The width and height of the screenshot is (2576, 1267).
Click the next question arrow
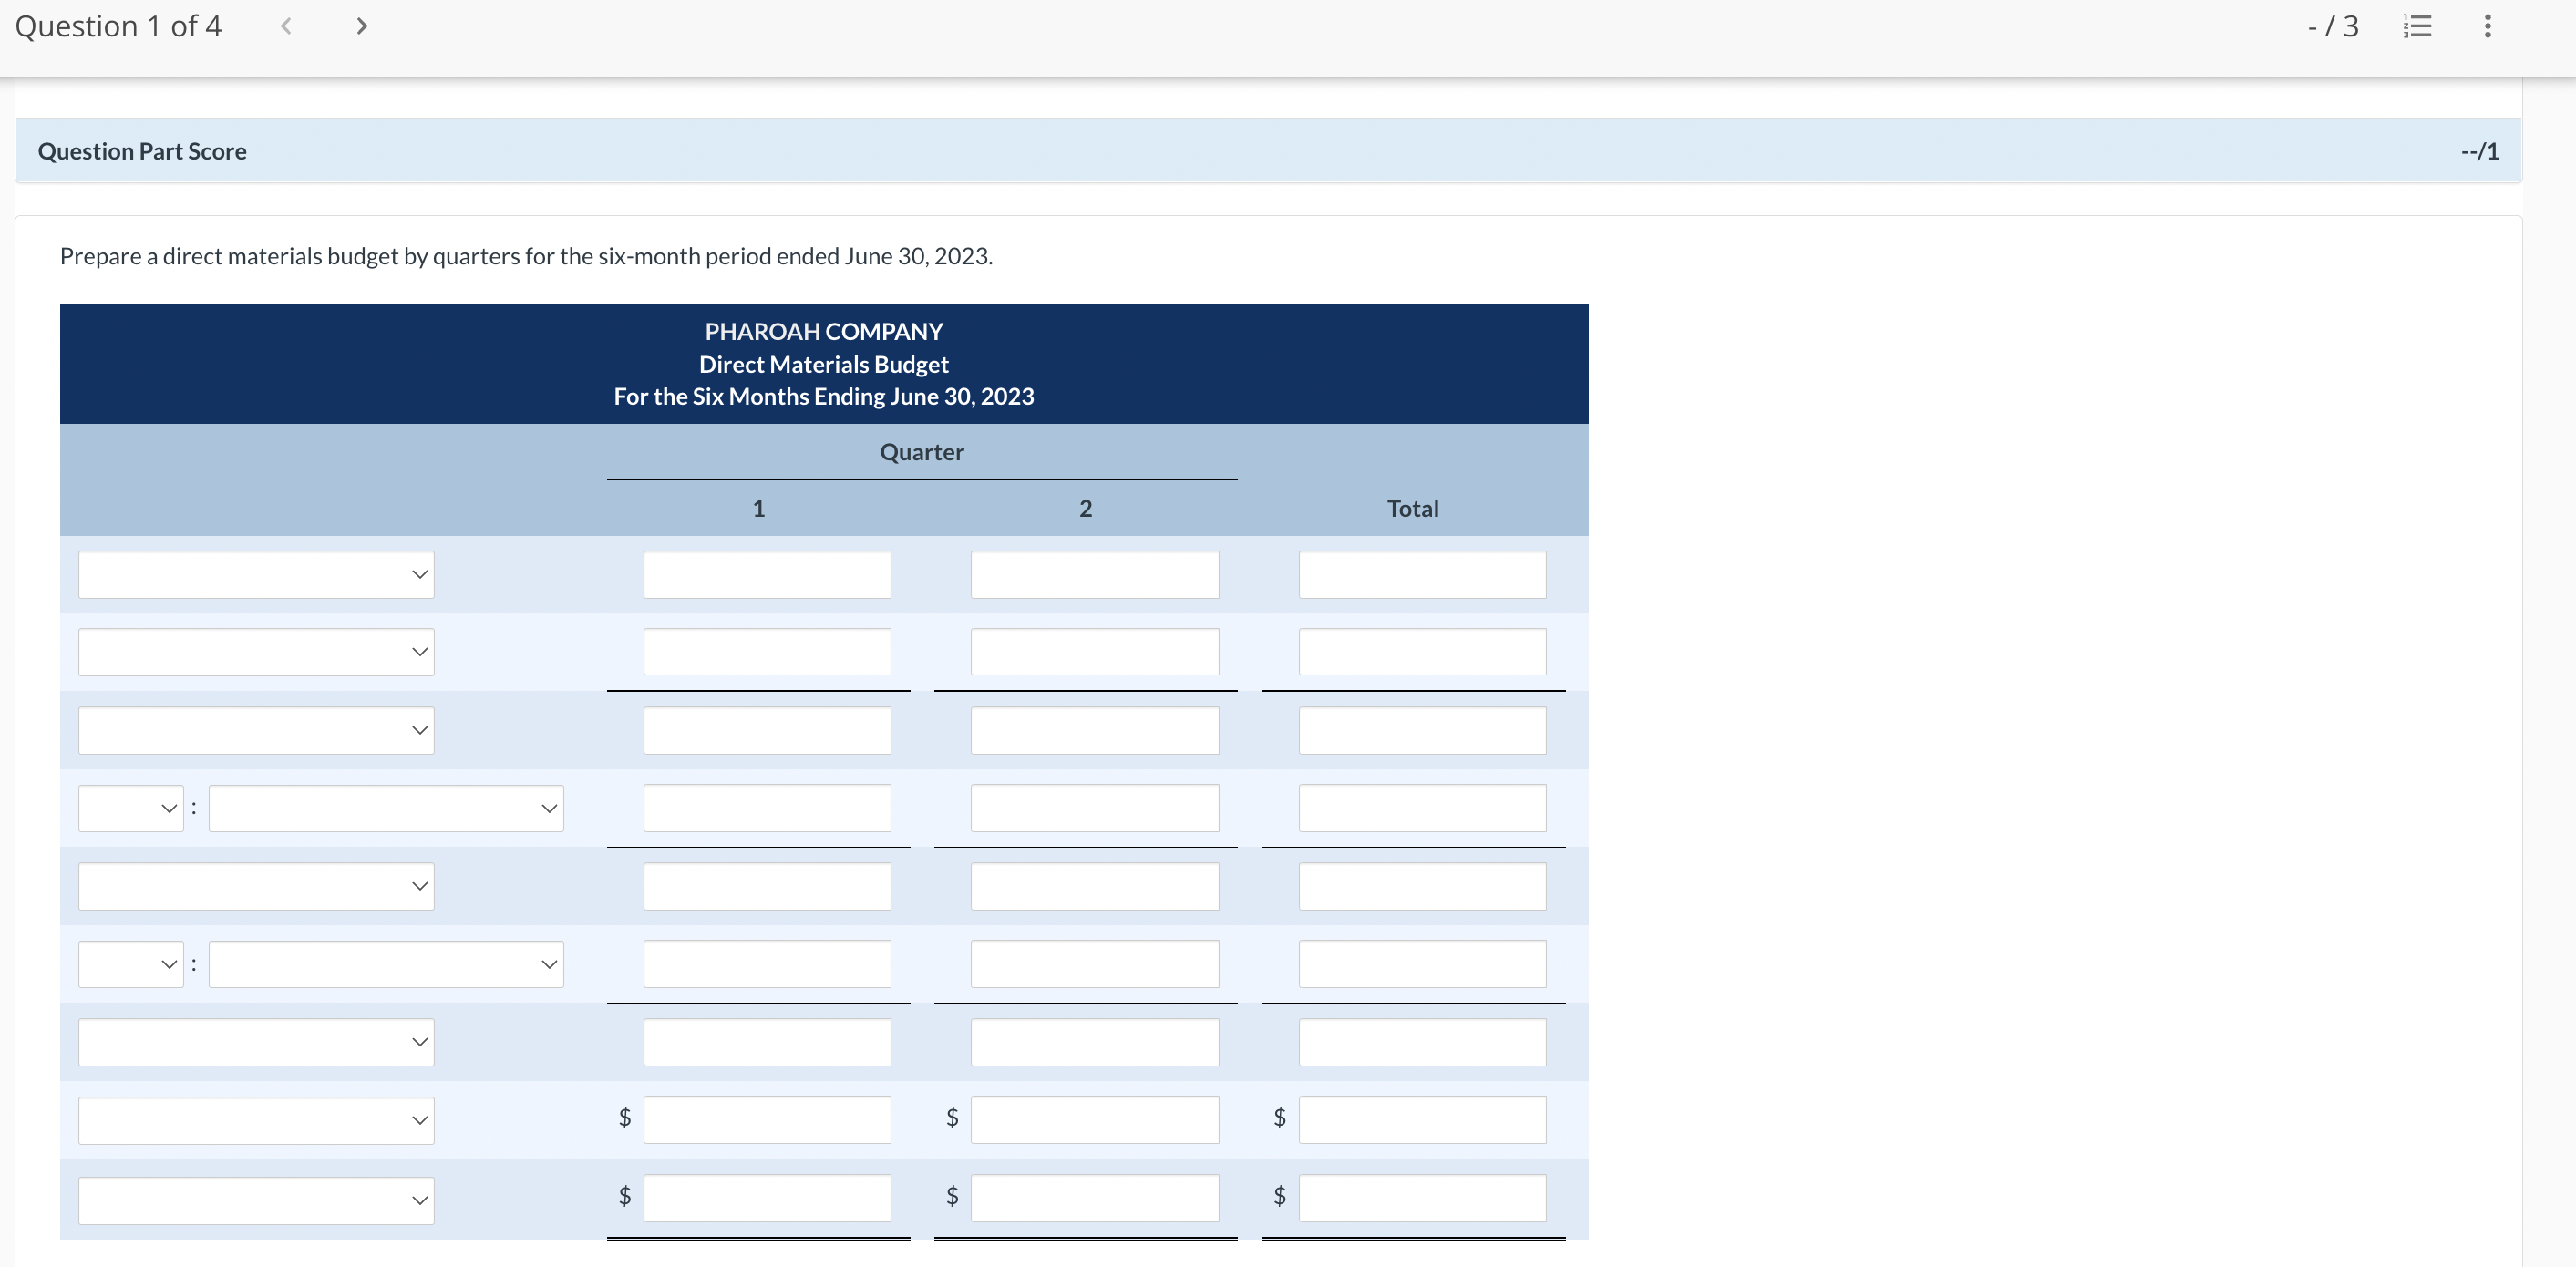coord(361,26)
